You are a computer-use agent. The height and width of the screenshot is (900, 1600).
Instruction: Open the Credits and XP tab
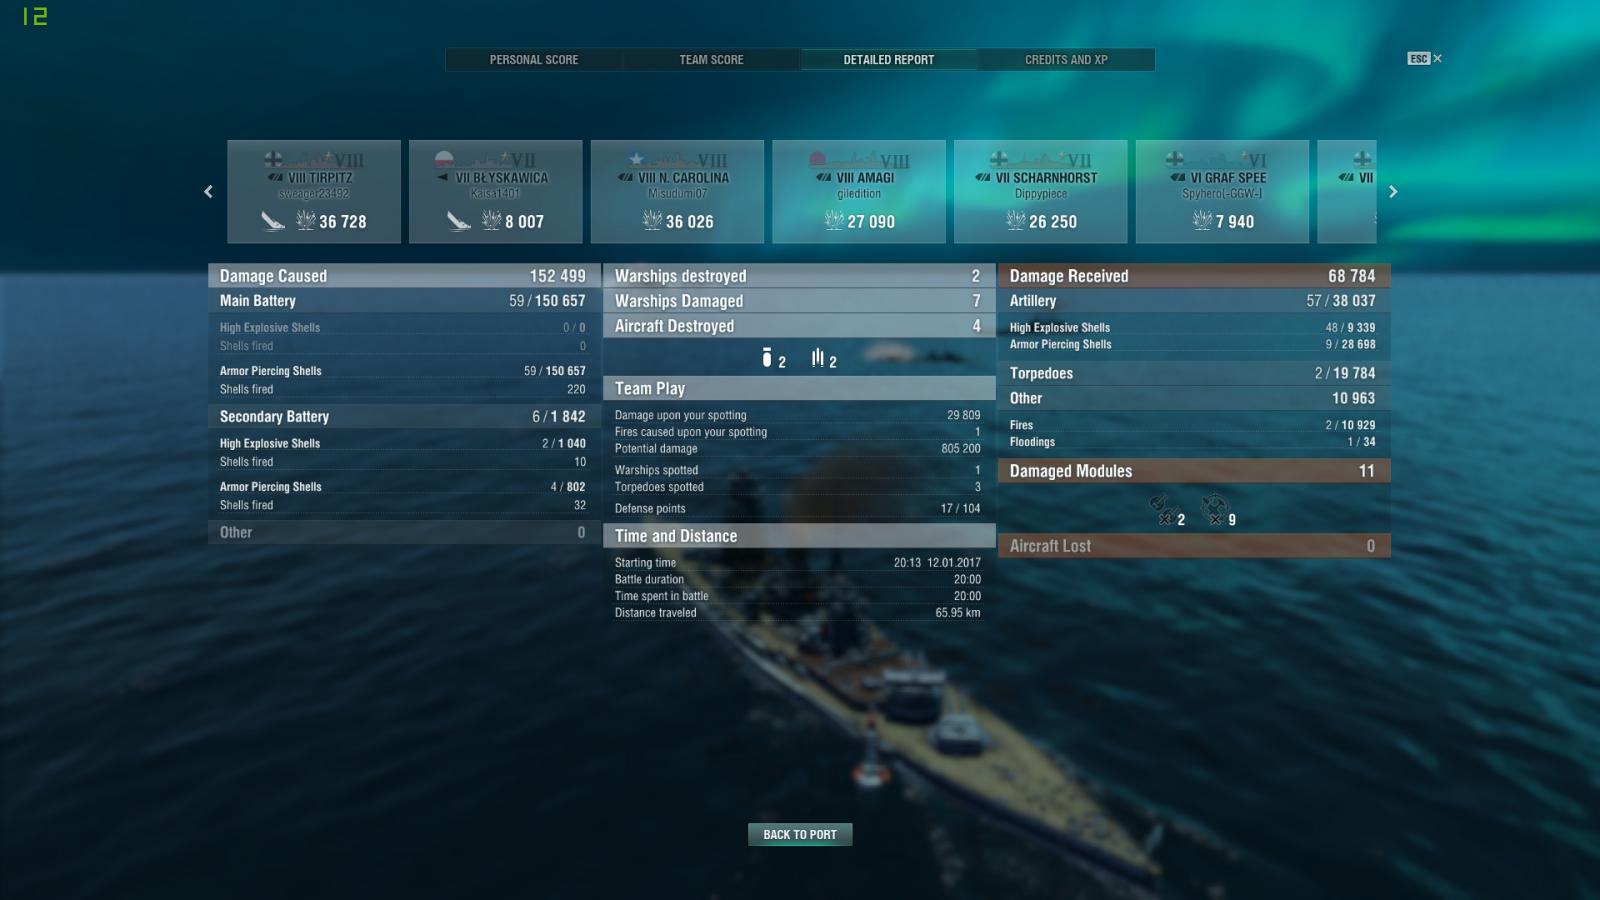click(x=1066, y=60)
